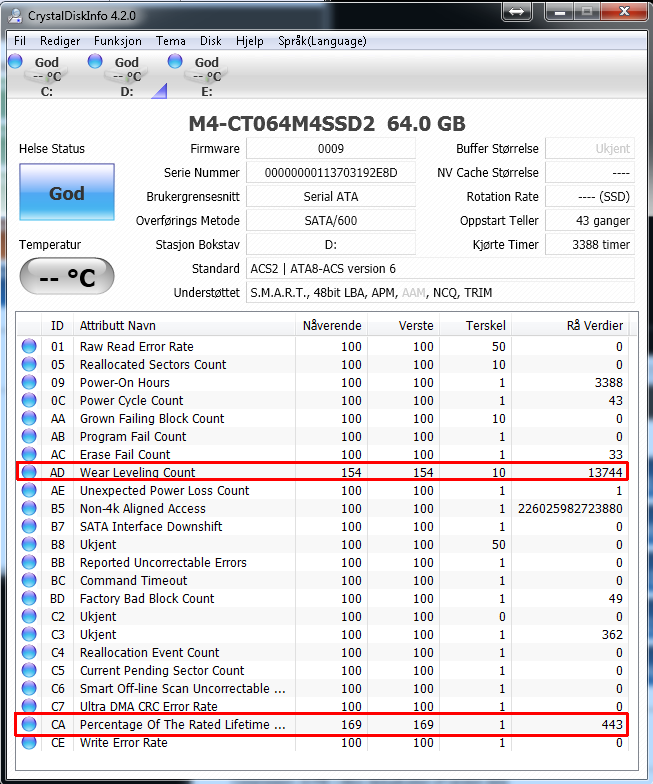Click status orb for Reallocated Sectors Count
This screenshot has width=653, height=784.
coord(29,364)
